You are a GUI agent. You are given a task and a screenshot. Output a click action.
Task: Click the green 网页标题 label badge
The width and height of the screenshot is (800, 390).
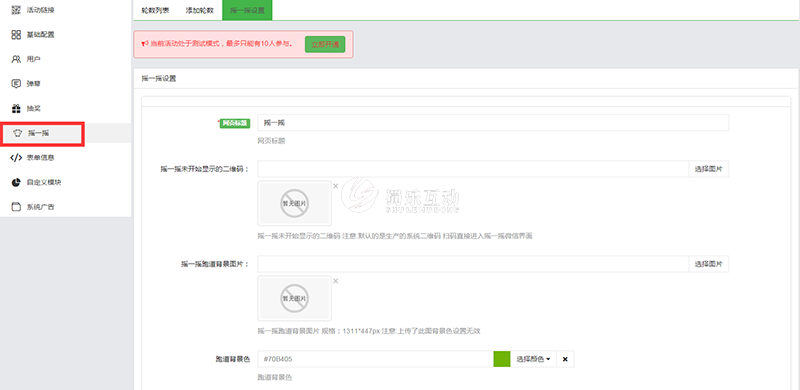click(x=234, y=123)
